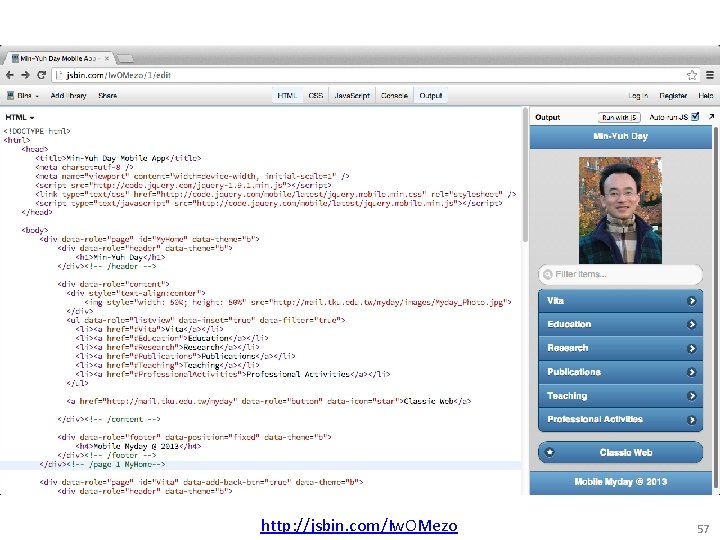Close the Min-Yuh Day Mobile App tab

pyautogui.click(x=107, y=58)
